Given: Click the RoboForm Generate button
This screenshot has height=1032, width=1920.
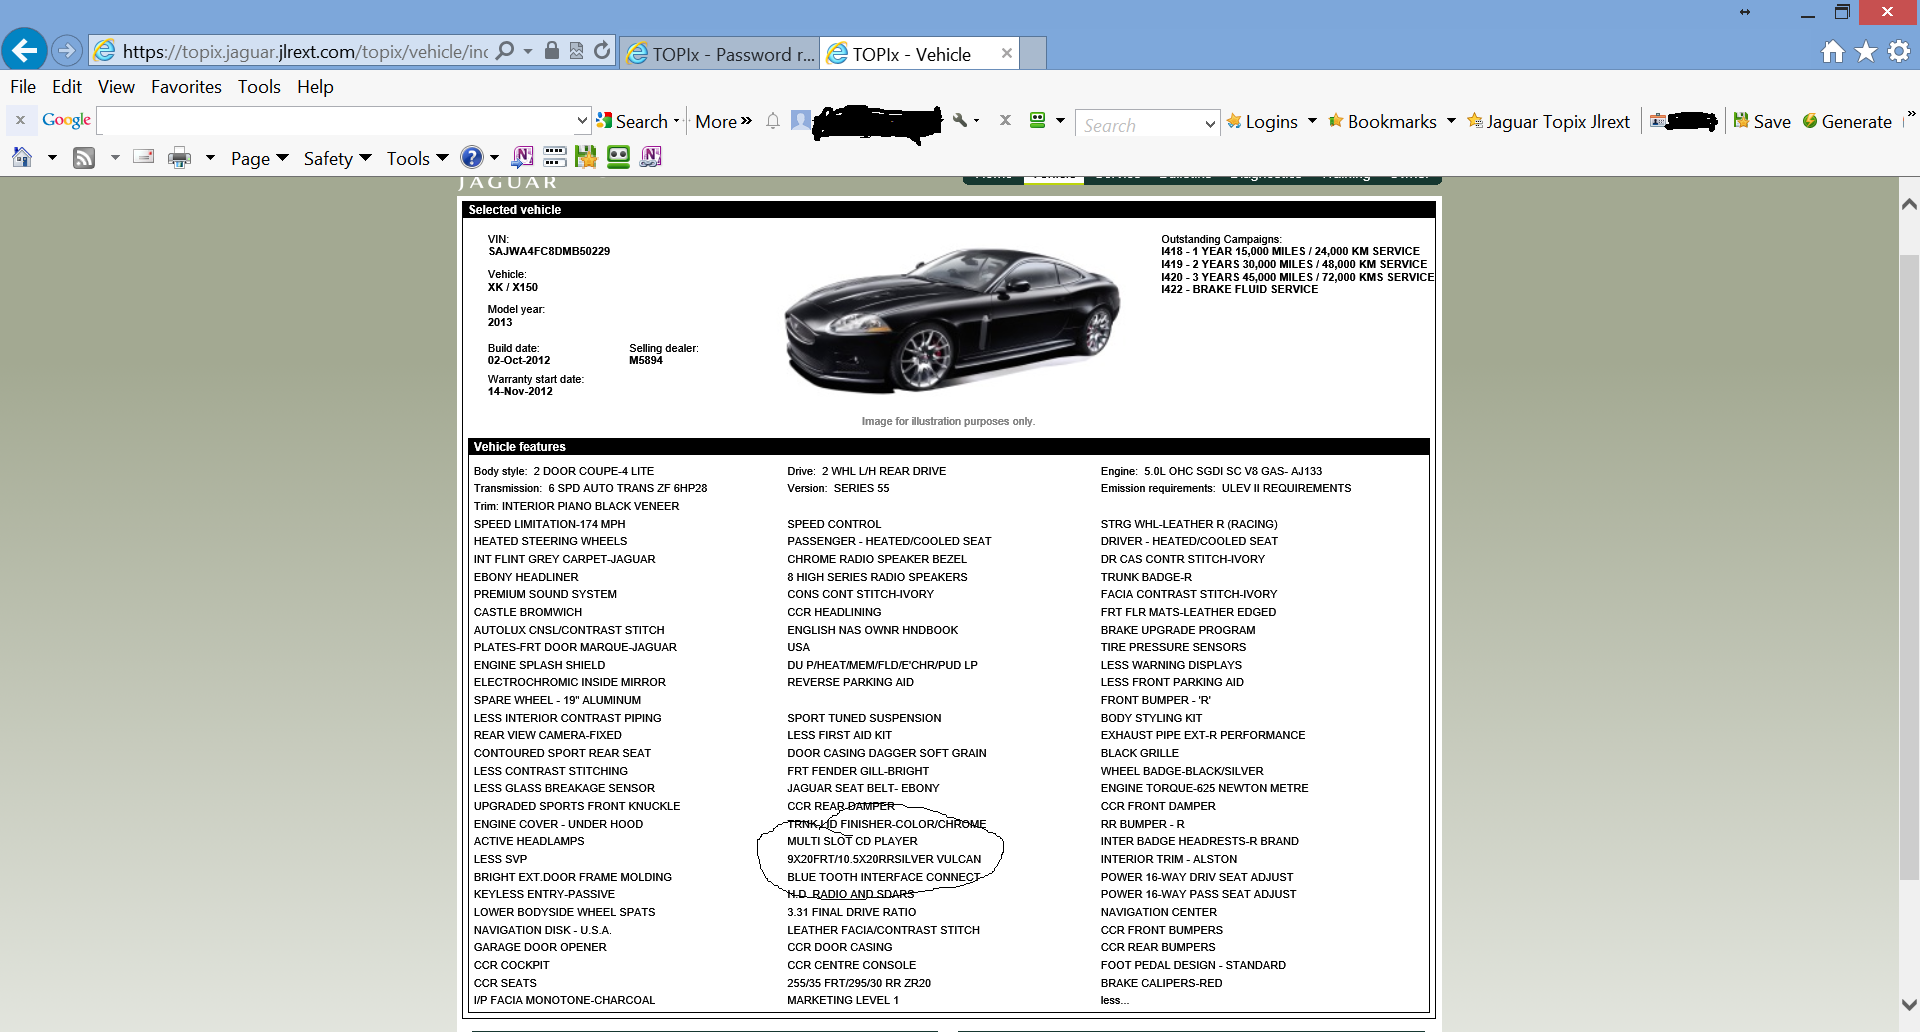Looking at the screenshot, I should tap(1847, 121).
